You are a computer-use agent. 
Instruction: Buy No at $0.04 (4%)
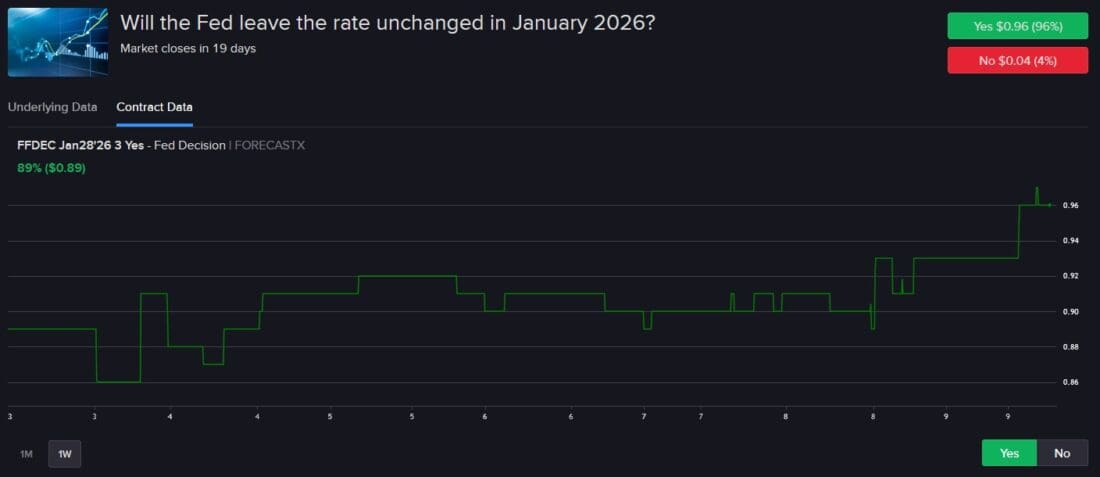(1017, 61)
